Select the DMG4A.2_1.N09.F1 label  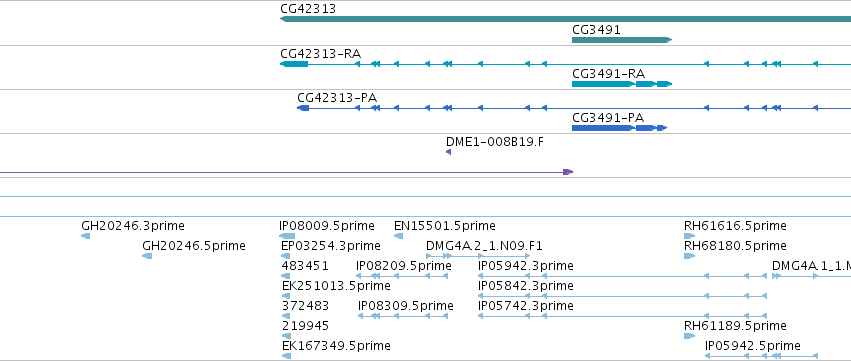(484, 246)
